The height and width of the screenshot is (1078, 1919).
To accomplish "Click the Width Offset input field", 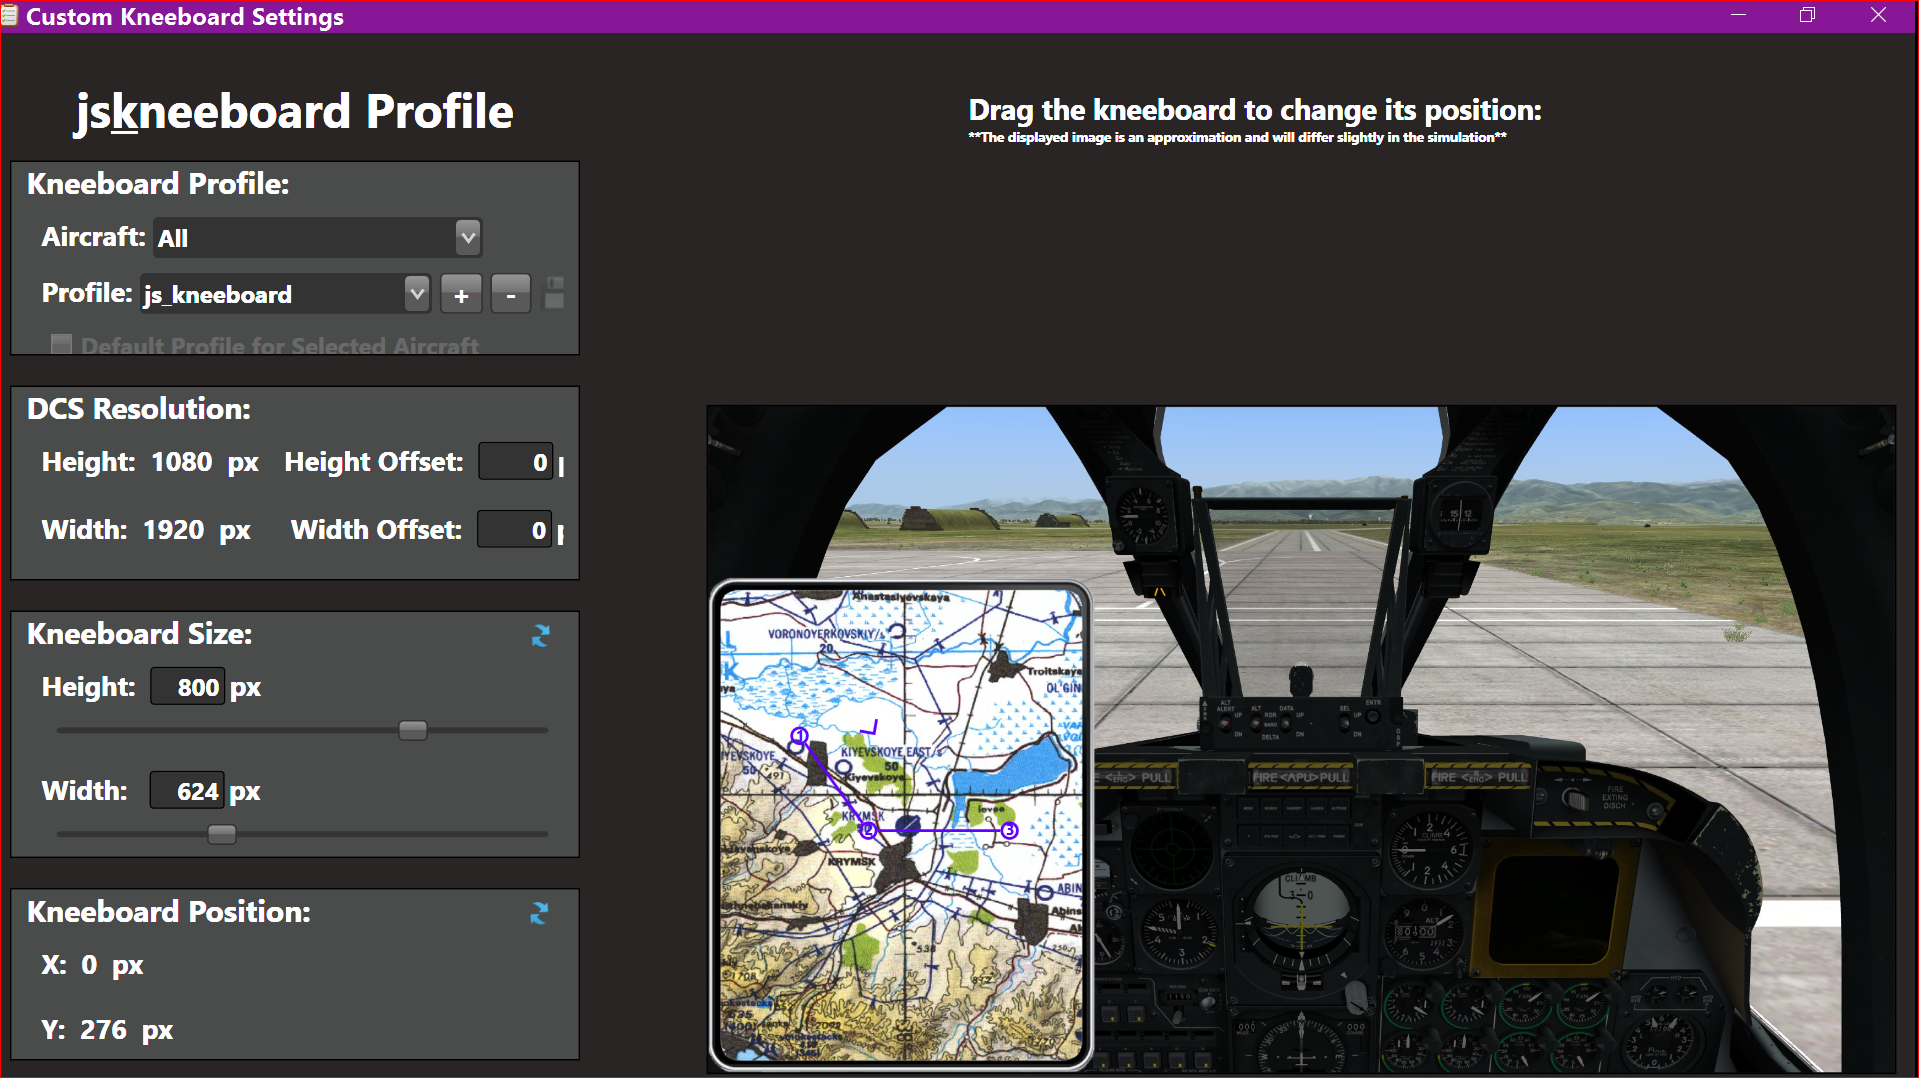I will 514,530.
